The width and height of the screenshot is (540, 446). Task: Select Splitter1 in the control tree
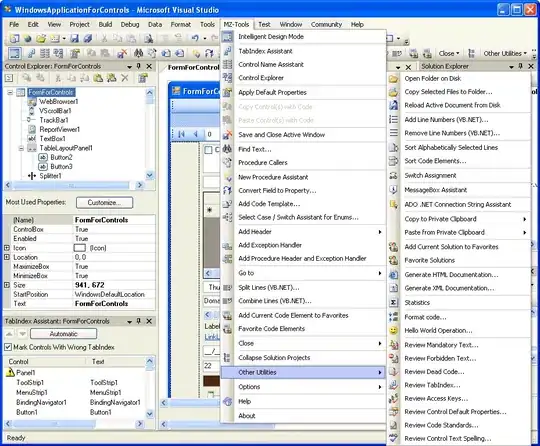(x=50, y=176)
